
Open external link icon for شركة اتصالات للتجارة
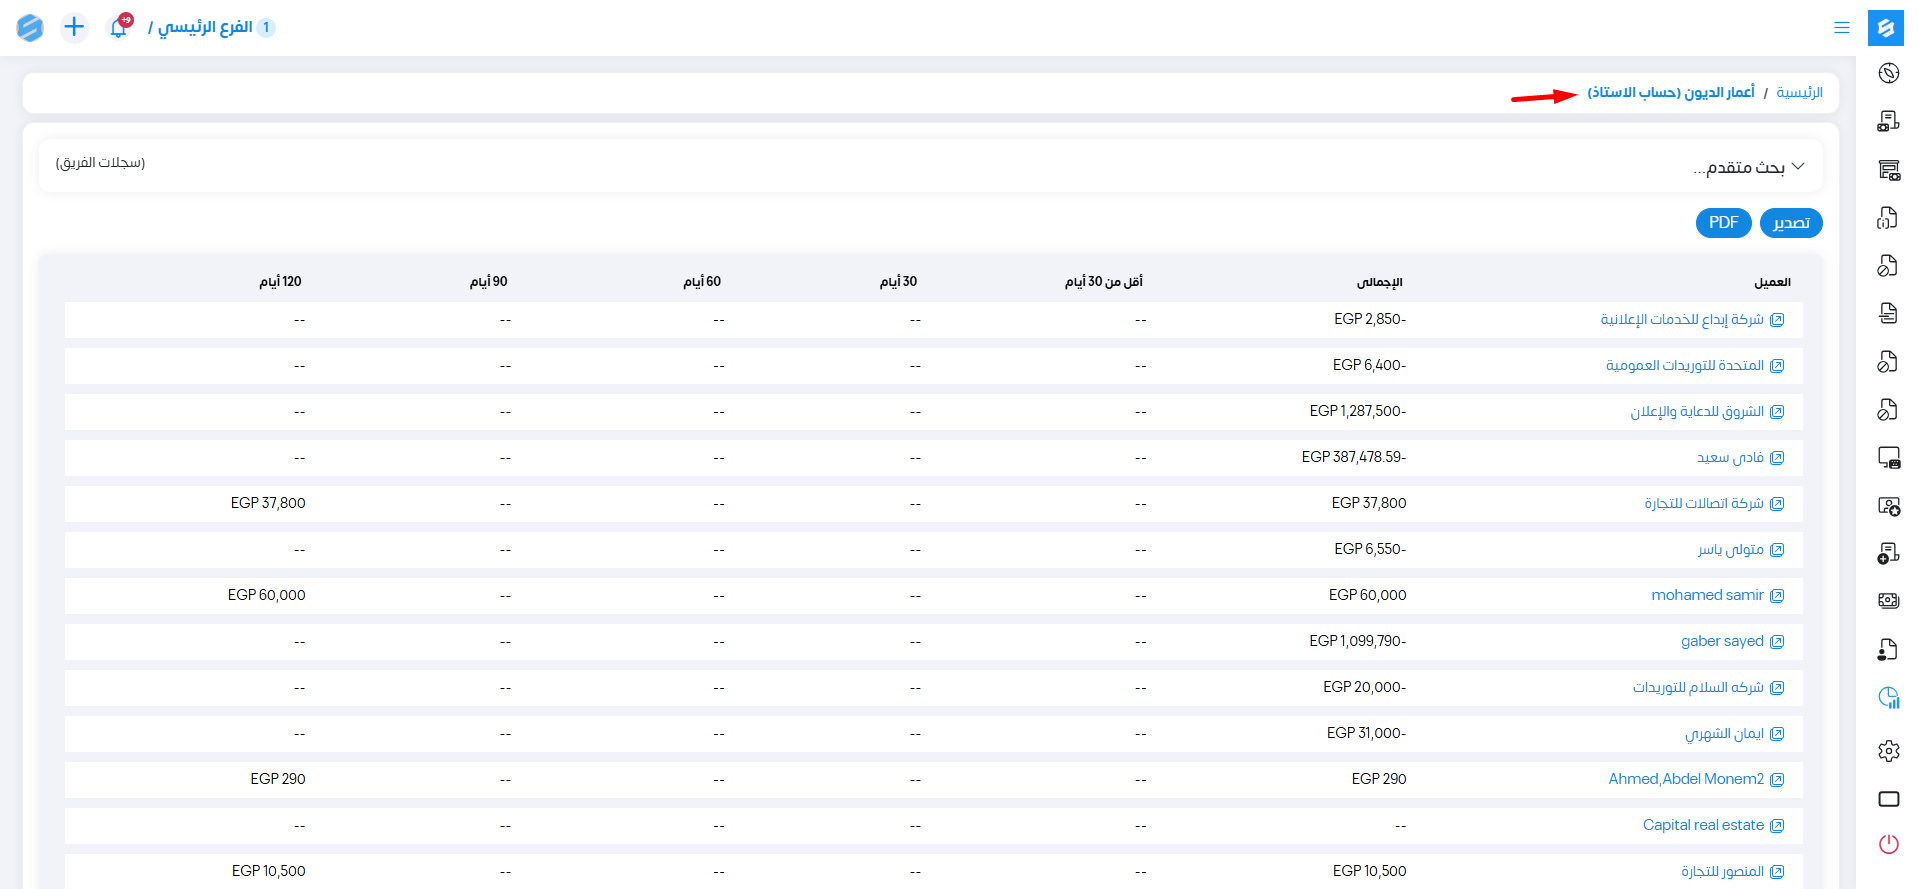tap(1777, 504)
